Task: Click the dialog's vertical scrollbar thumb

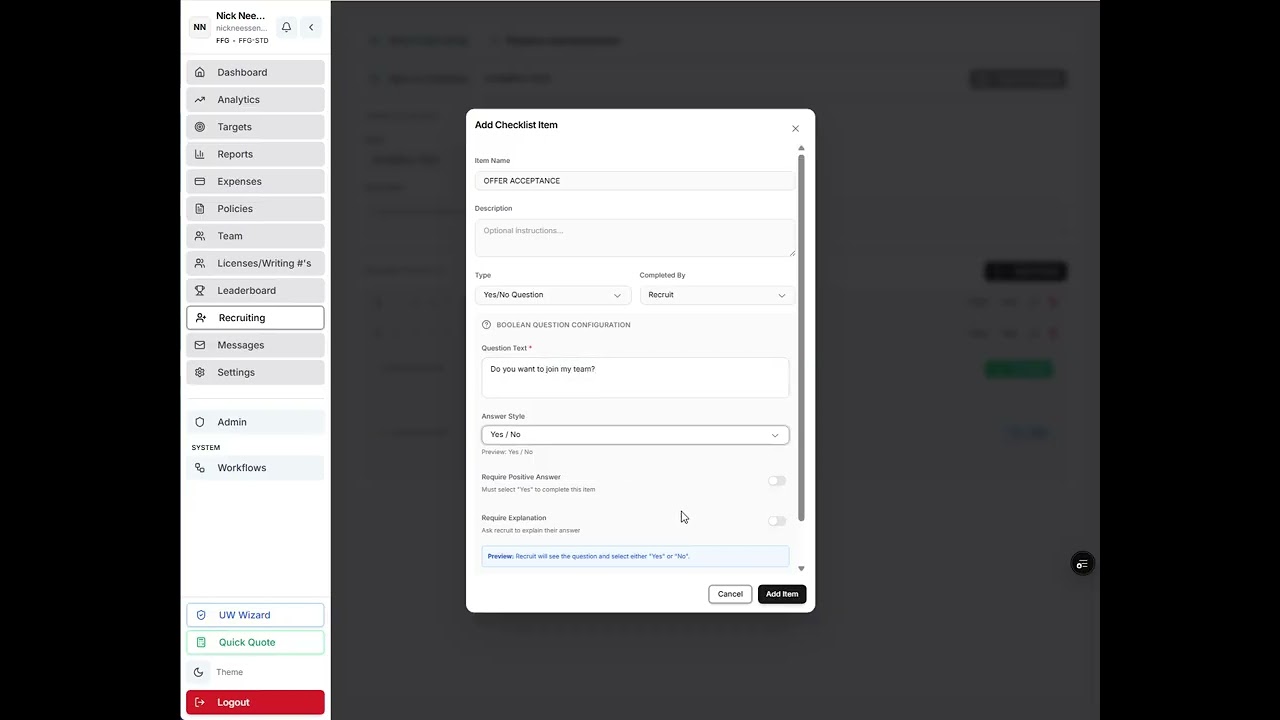Action: point(801,340)
